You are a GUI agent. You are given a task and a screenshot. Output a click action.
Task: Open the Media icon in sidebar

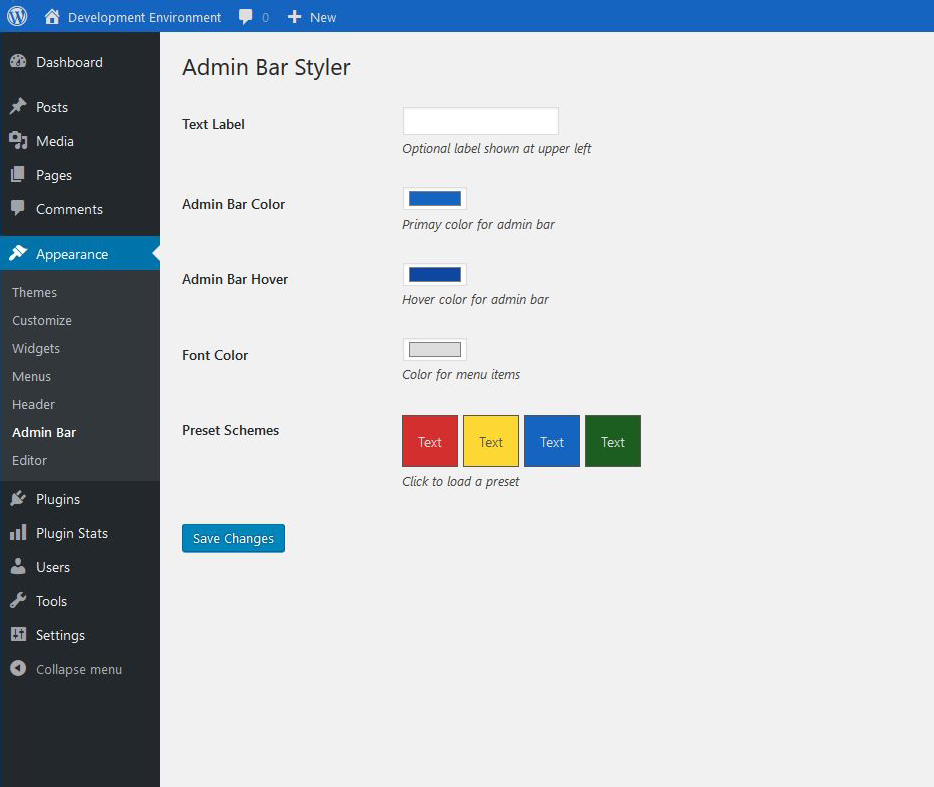tap(18, 141)
